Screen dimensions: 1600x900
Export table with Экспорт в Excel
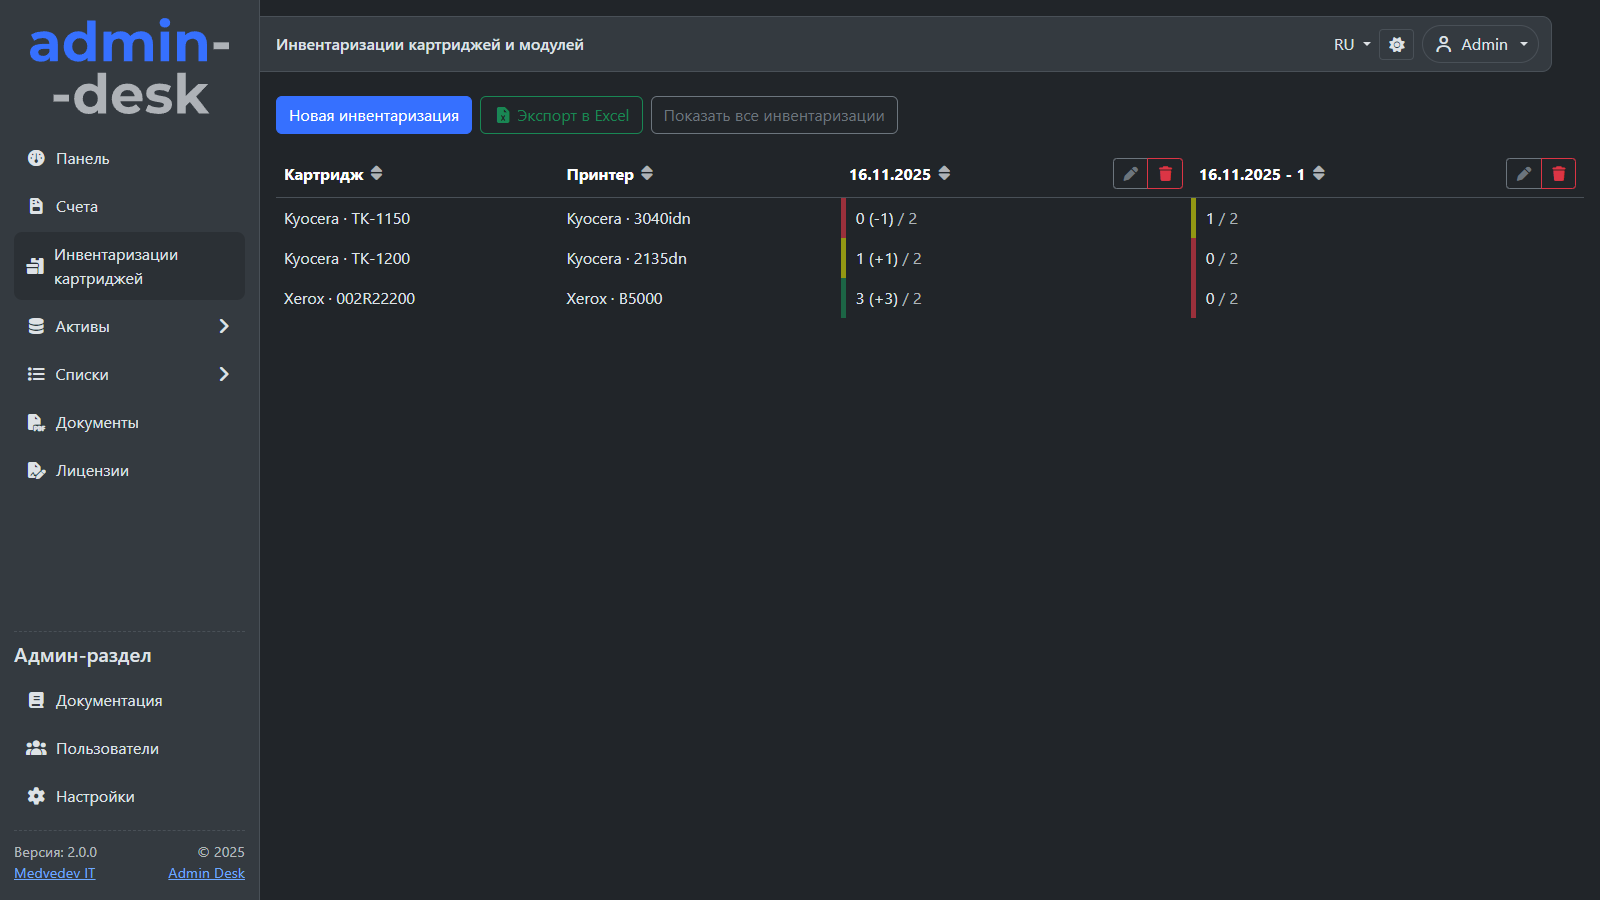click(x=561, y=116)
